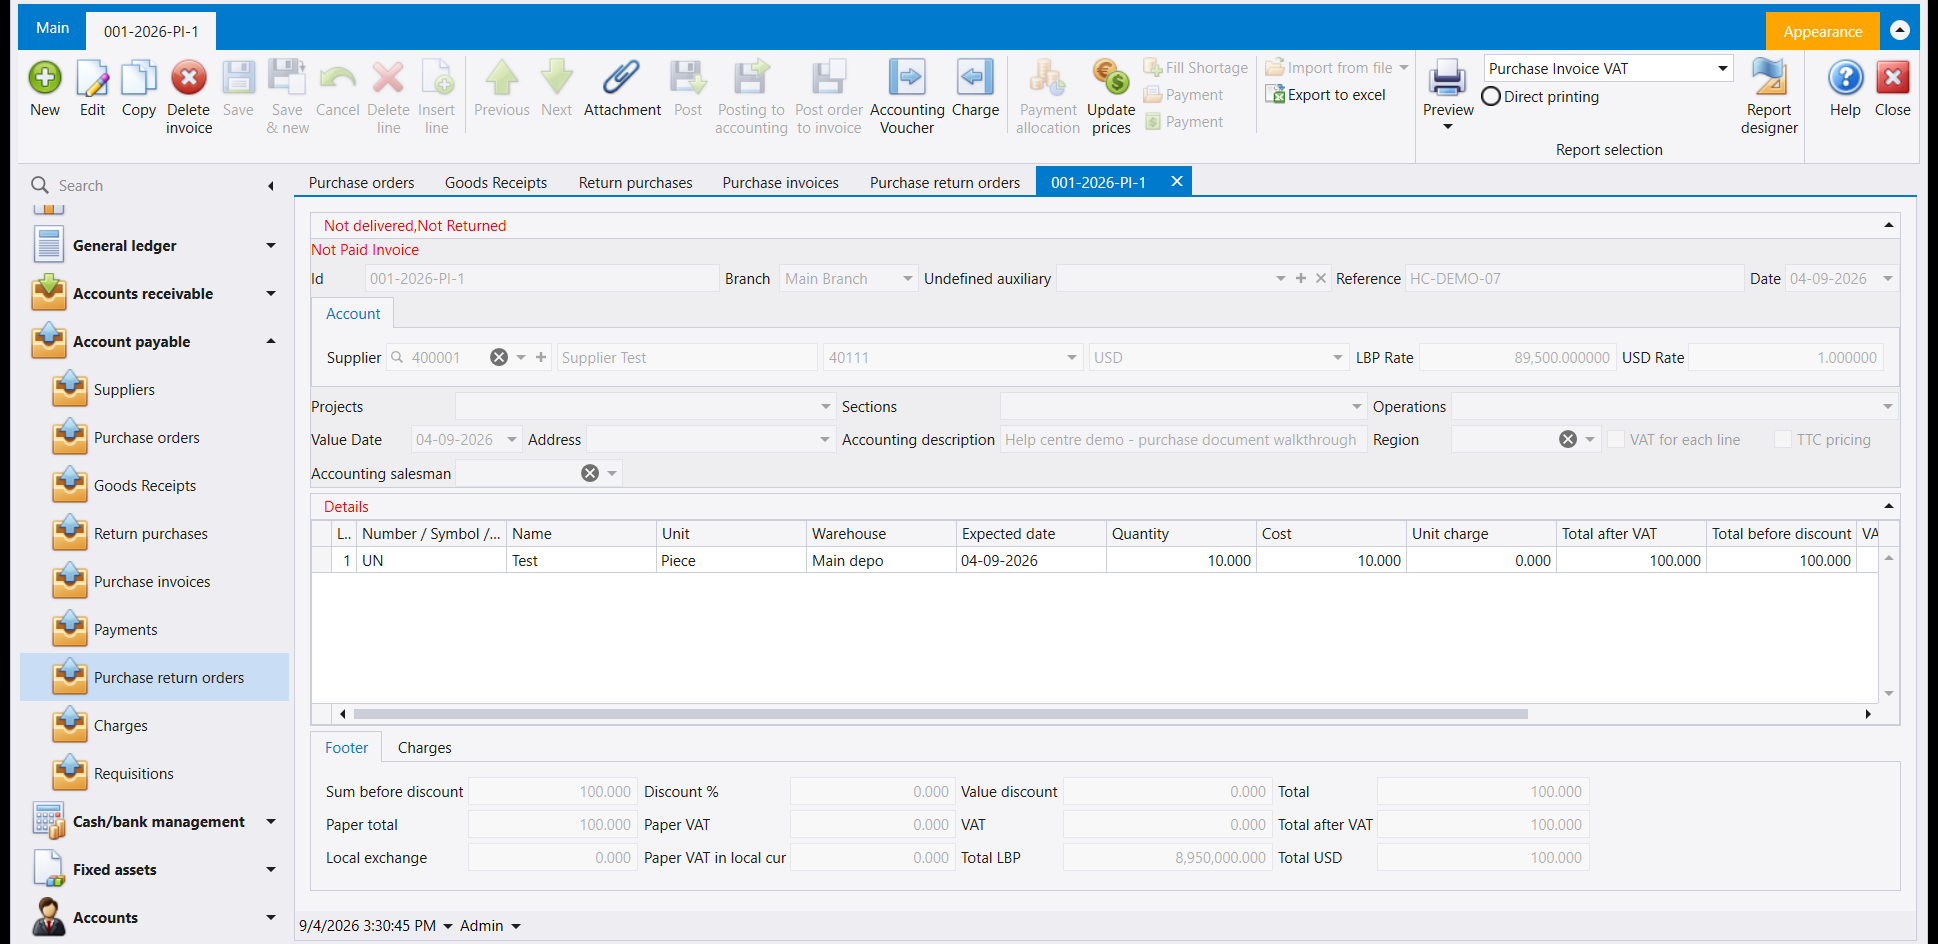This screenshot has height=944, width=1938.
Task: Click the Appearance button
Action: coord(1822,32)
